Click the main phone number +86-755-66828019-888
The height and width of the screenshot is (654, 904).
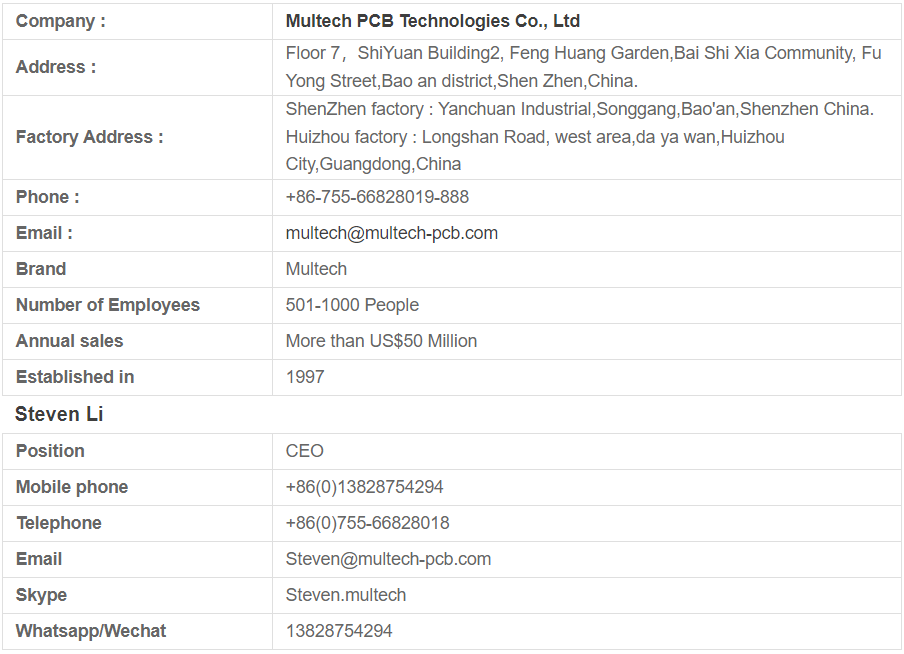pyautogui.click(x=377, y=197)
